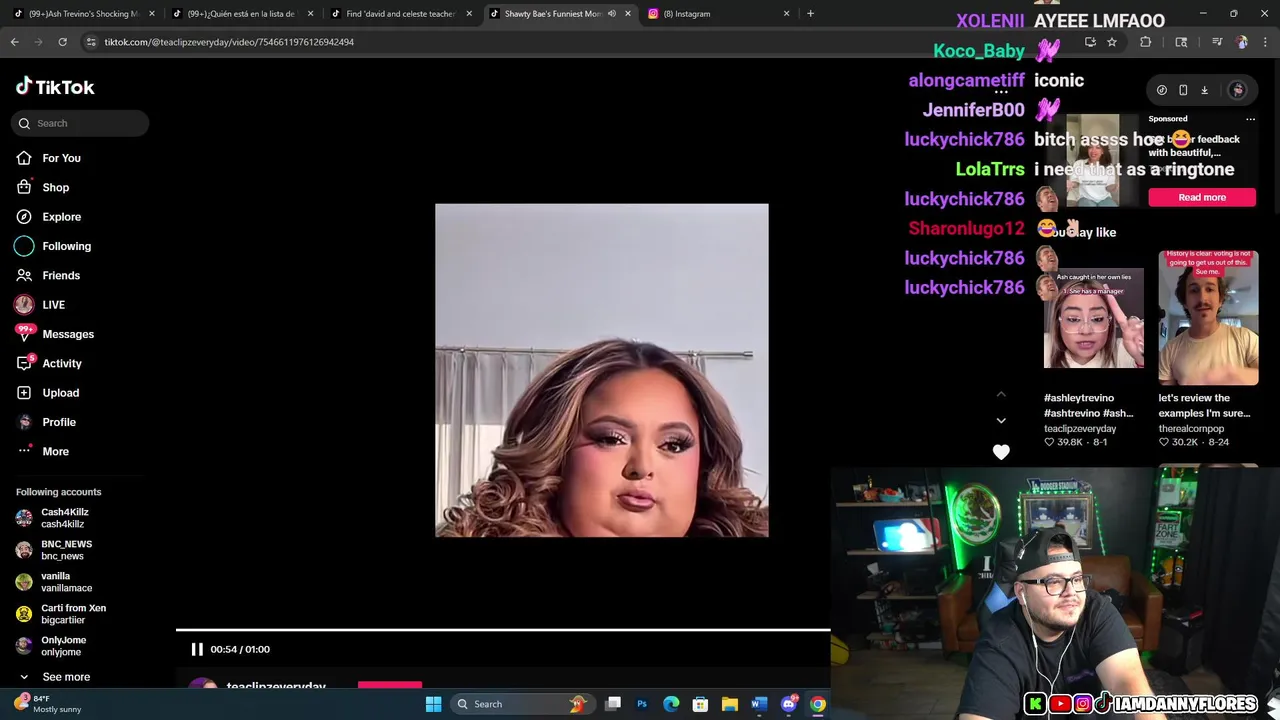This screenshot has height=720, width=1280.
Task: Open the media controls icon in Chrome
Action: pos(1217,42)
